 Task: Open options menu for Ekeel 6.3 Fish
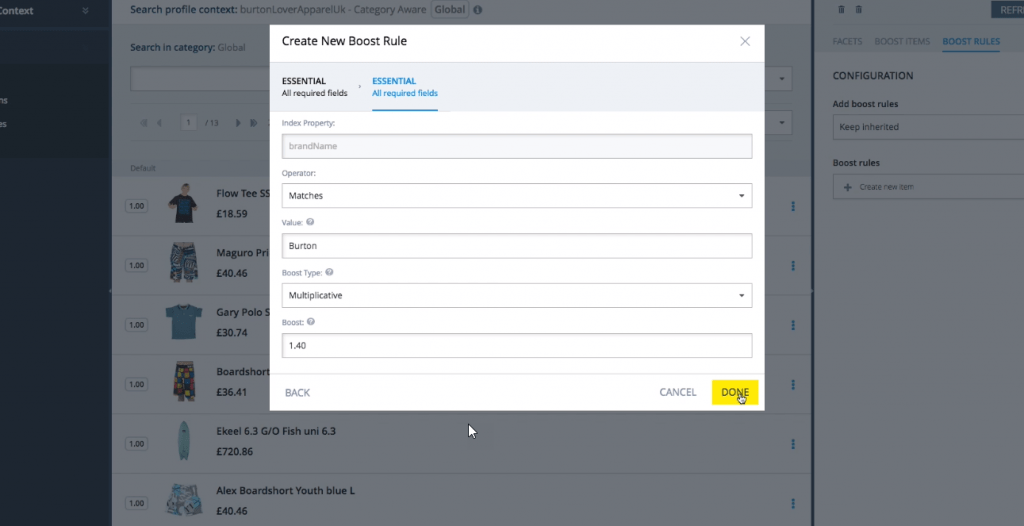coord(793,444)
